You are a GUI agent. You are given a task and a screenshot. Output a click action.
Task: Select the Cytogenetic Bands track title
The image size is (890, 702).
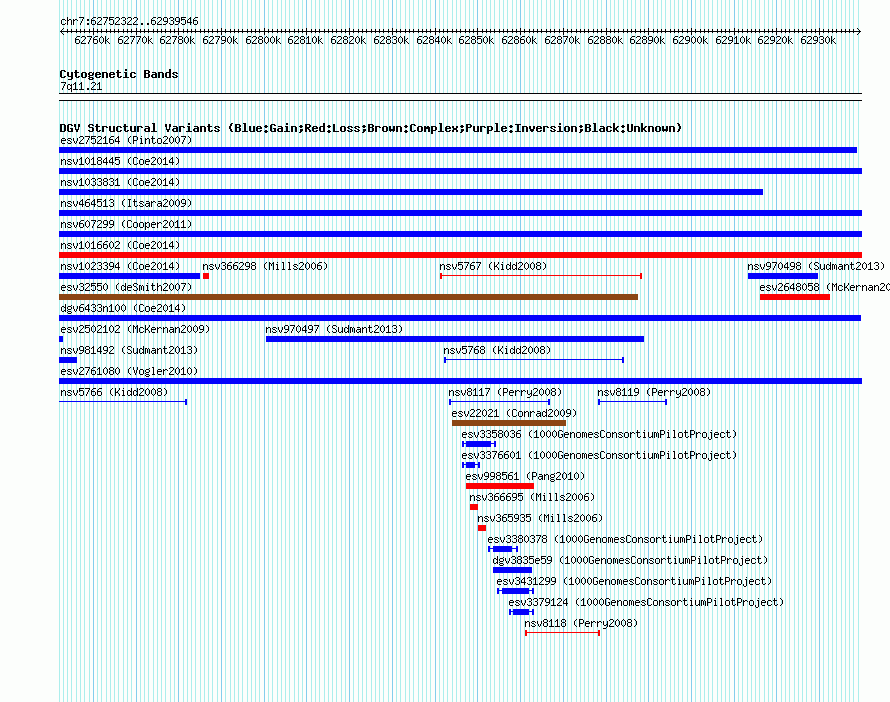[119, 74]
